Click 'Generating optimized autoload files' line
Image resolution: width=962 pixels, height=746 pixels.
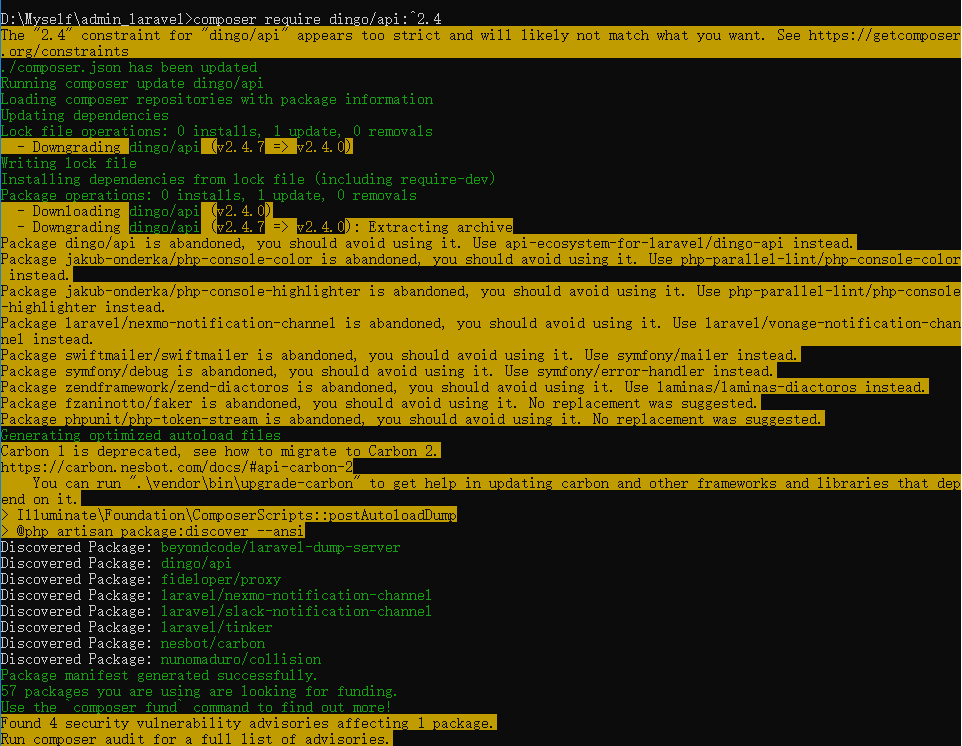[141, 434]
